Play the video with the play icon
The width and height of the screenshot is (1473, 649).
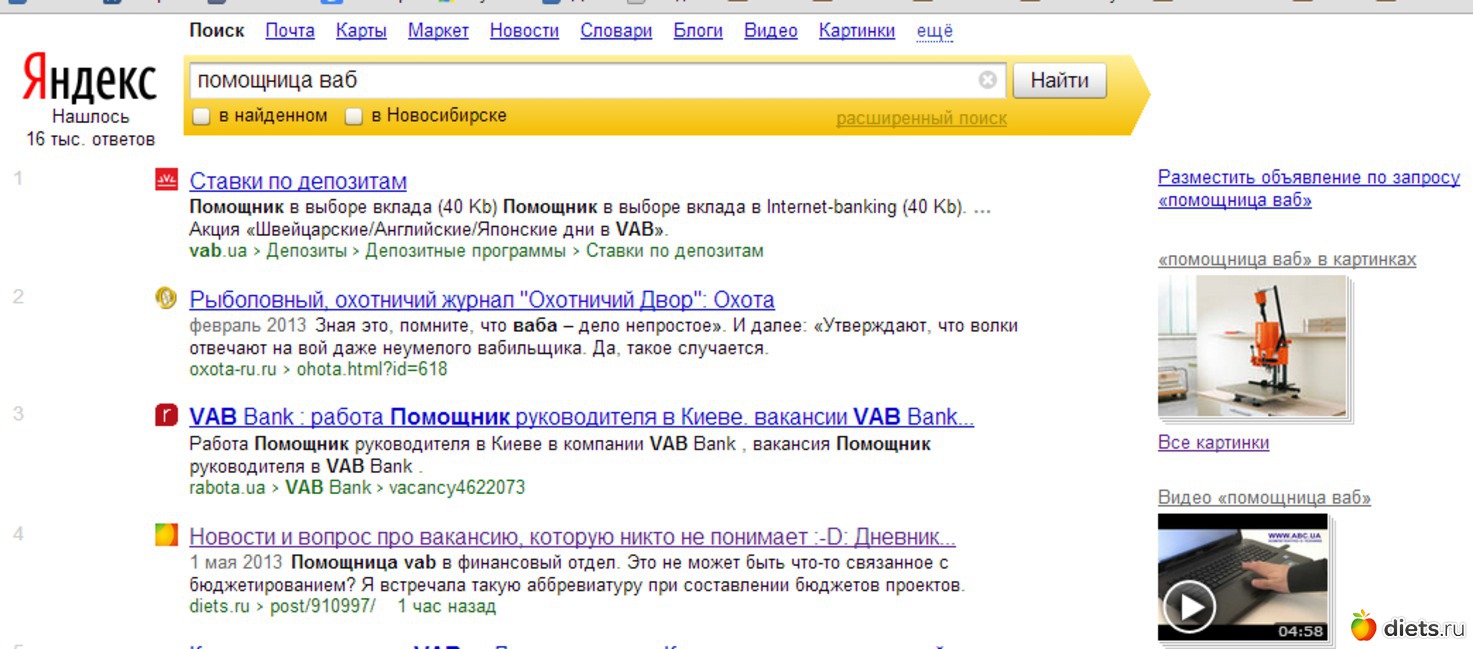1188,606
